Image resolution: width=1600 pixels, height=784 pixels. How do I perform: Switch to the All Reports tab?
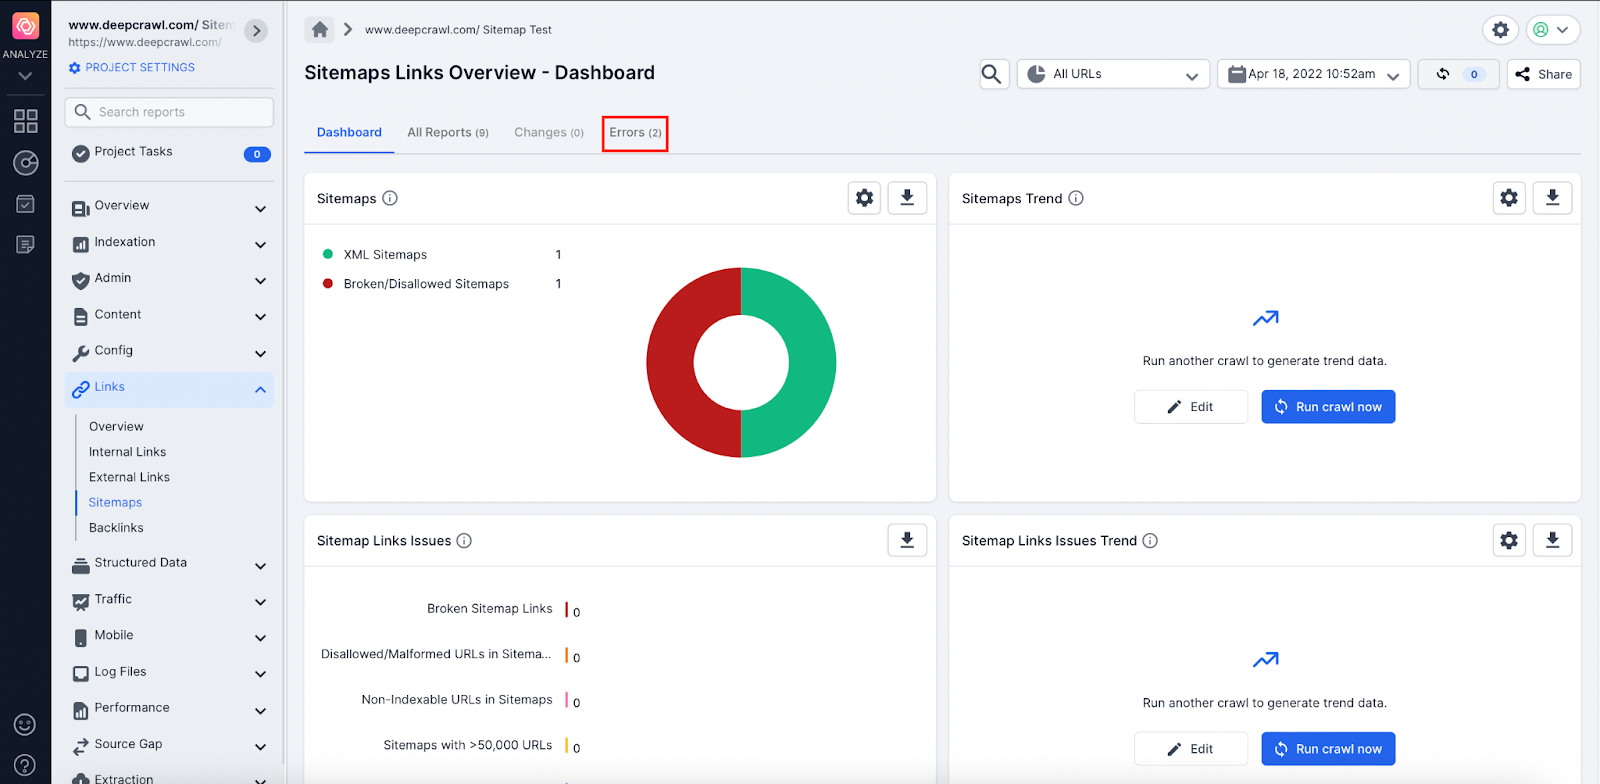[447, 133]
